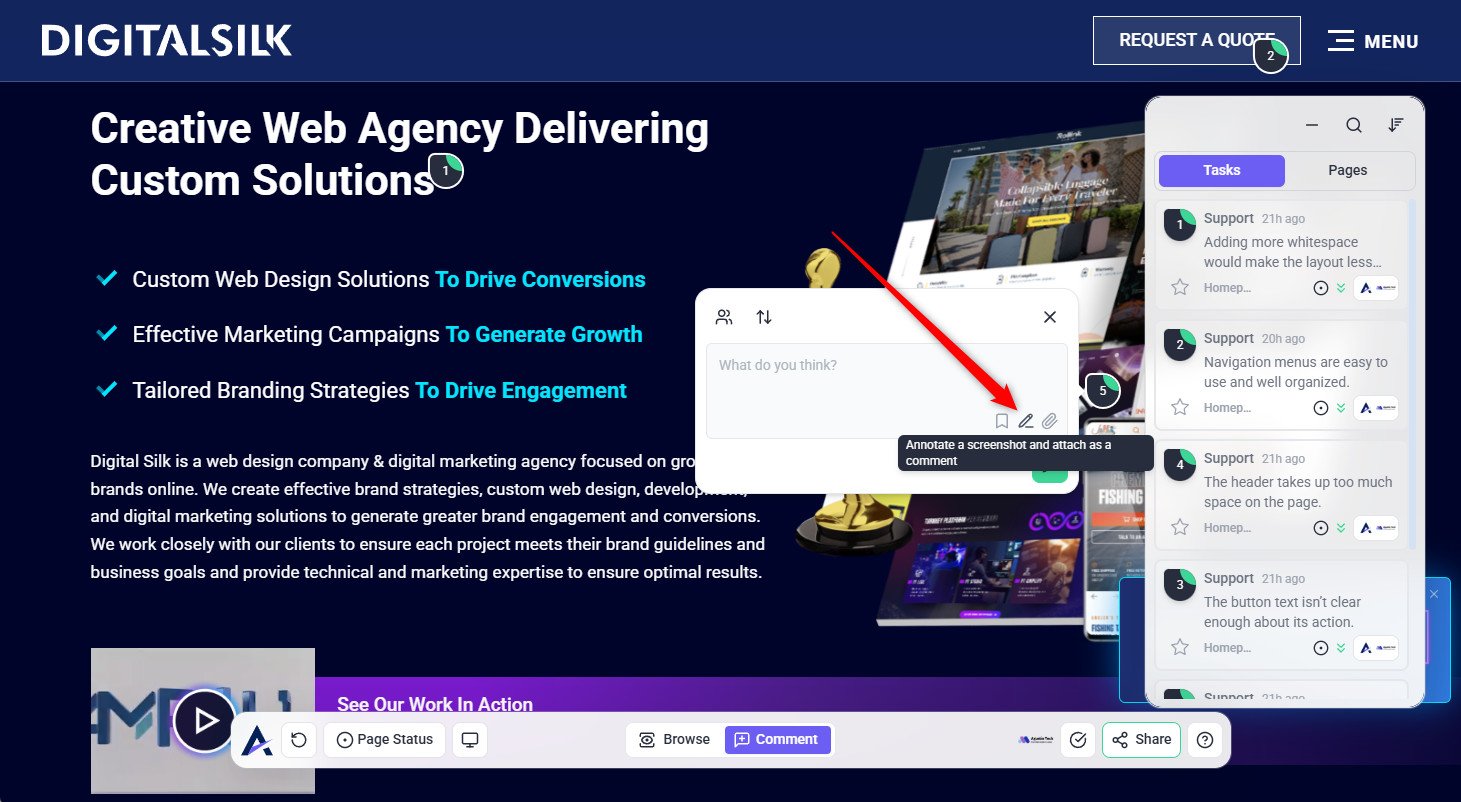This screenshot has height=802, width=1461.
Task: Click the annotate screenshot pencil icon
Action: tap(1025, 421)
